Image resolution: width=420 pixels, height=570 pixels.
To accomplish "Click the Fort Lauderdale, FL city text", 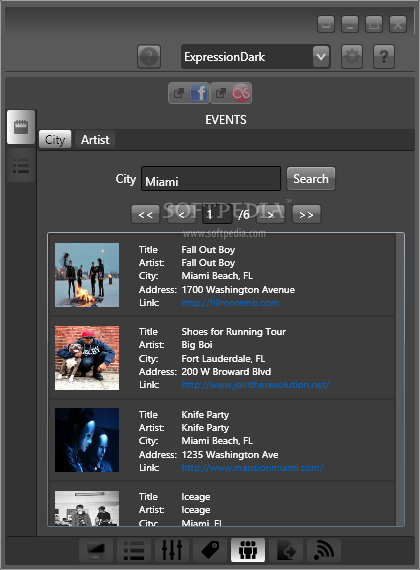I will coord(223,358).
